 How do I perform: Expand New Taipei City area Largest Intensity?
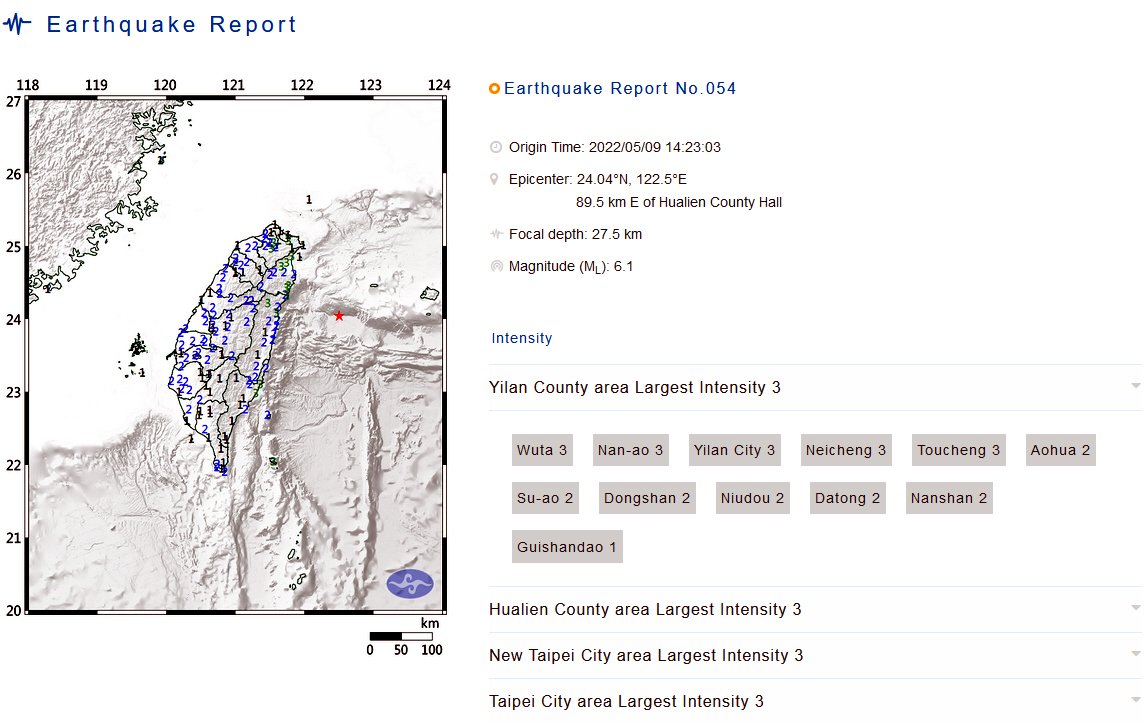pos(815,655)
